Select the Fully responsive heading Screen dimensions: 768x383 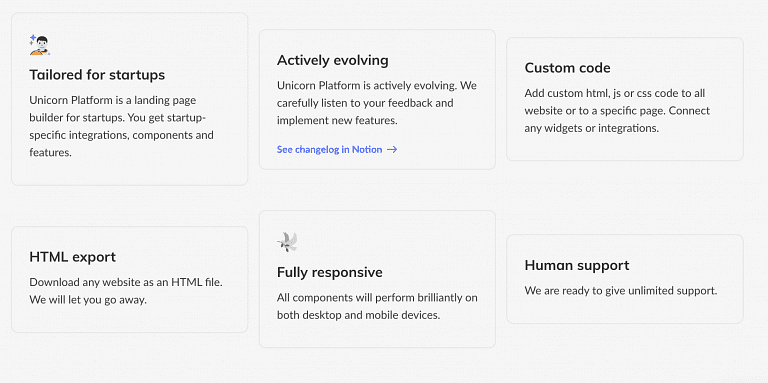[330, 272]
